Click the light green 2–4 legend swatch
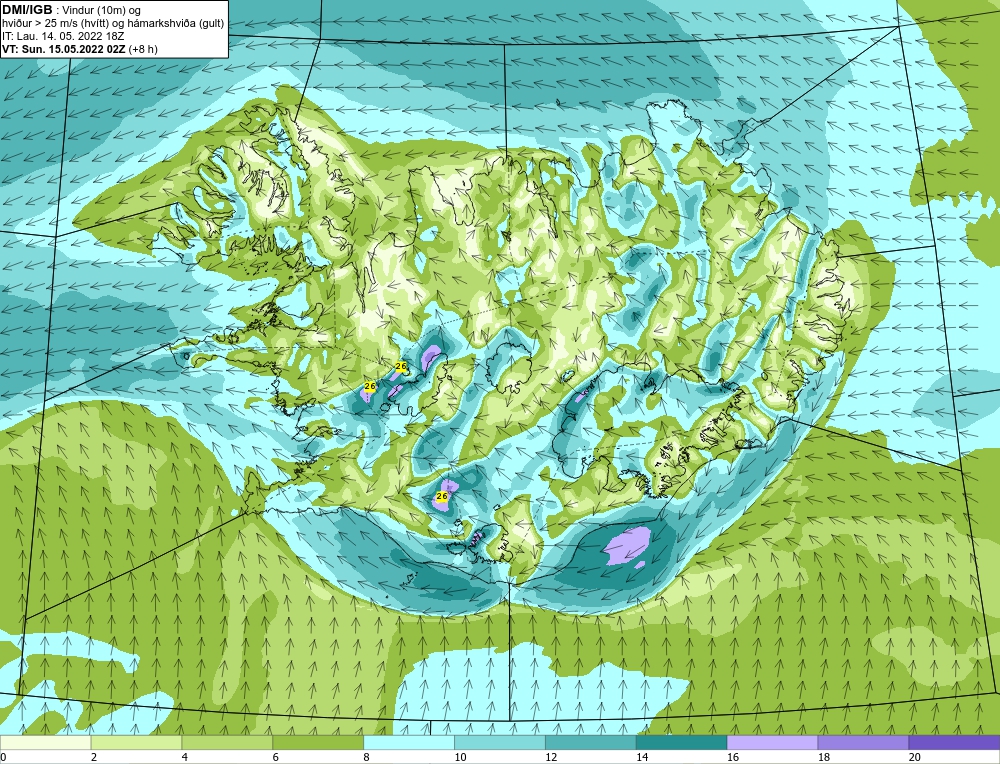The width and height of the screenshot is (1000, 764). (x=136, y=742)
